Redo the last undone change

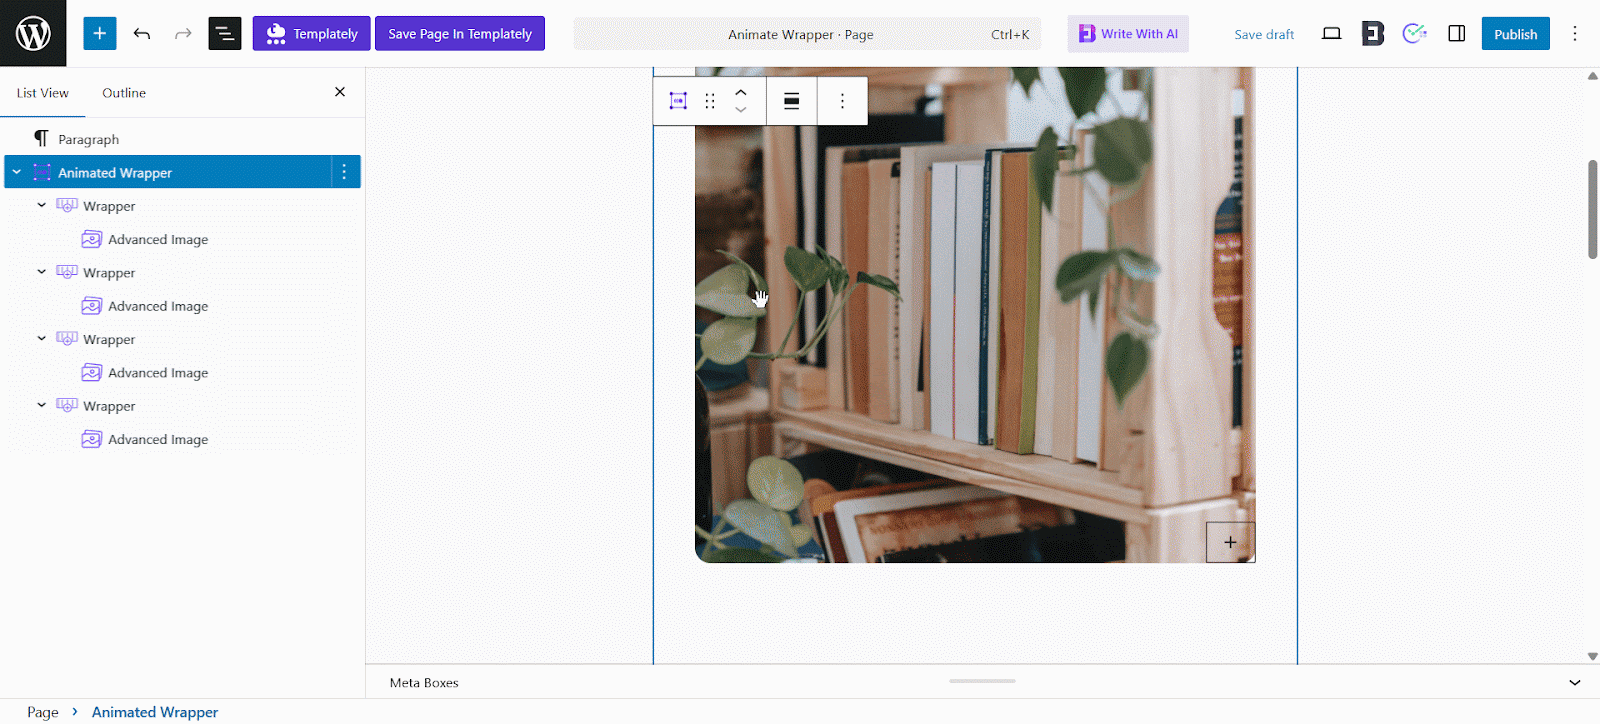(183, 33)
